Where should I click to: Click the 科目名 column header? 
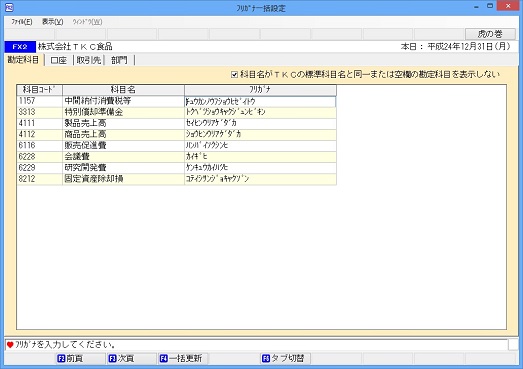pyautogui.click(x=123, y=90)
